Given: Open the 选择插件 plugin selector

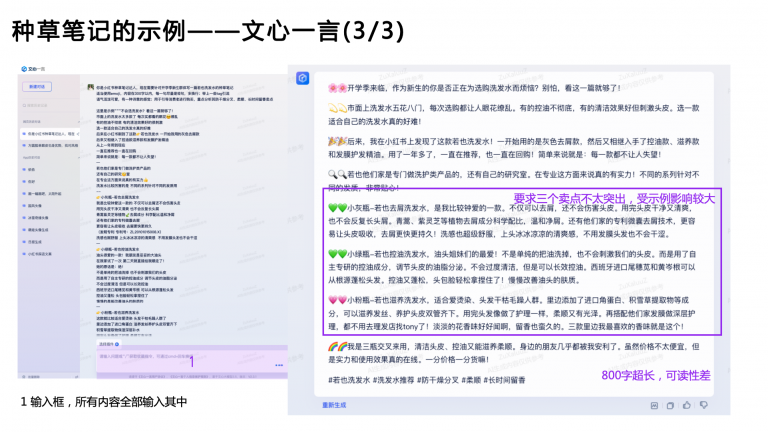Looking at the screenshot, I should pyautogui.click(x=109, y=344).
